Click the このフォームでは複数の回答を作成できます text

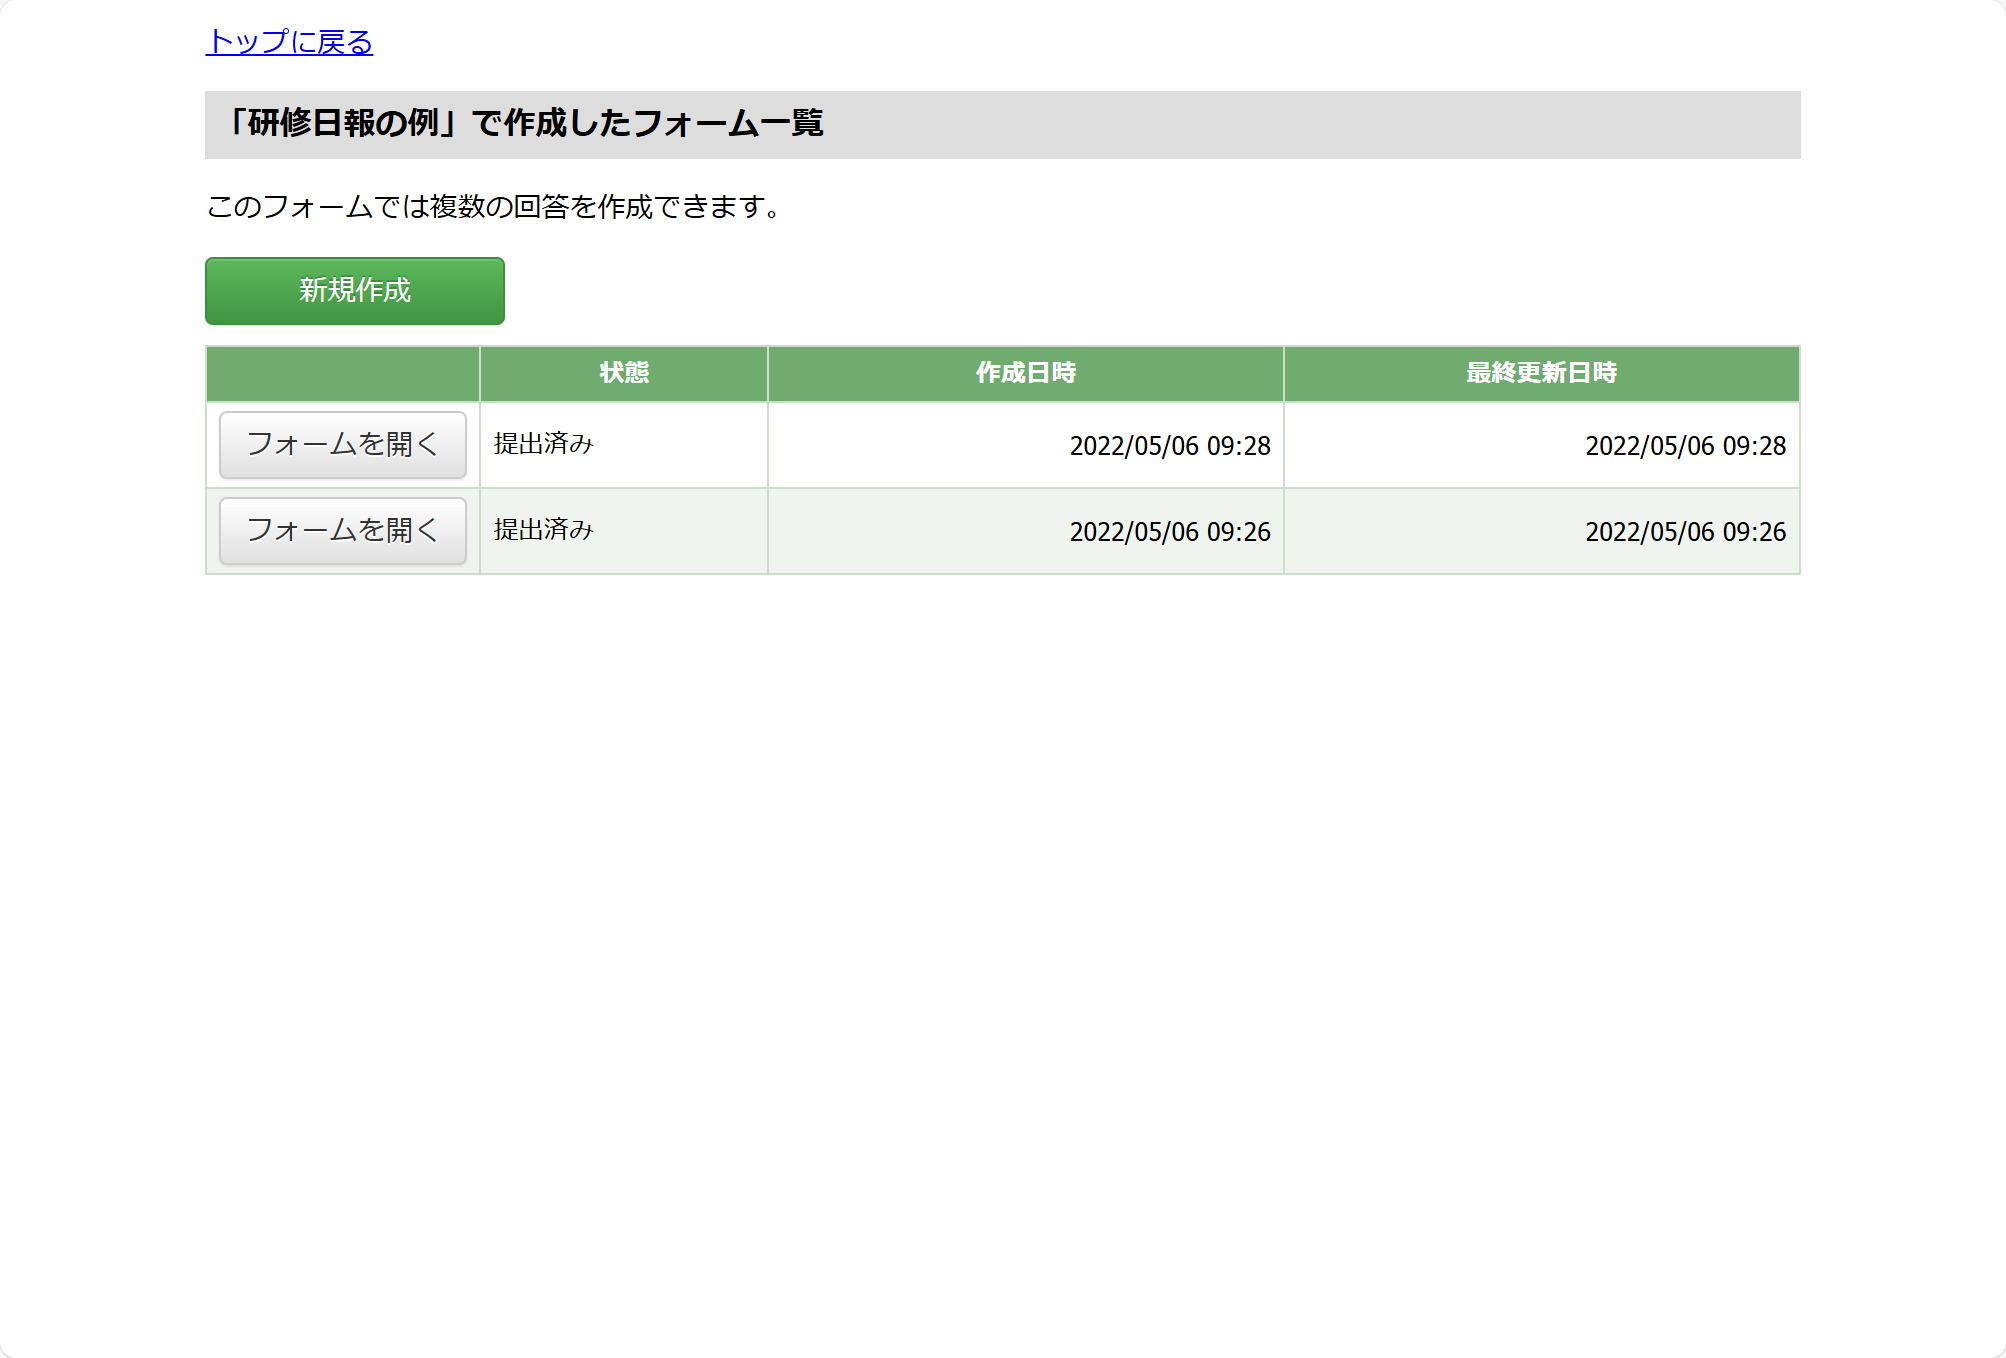coord(493,207)
